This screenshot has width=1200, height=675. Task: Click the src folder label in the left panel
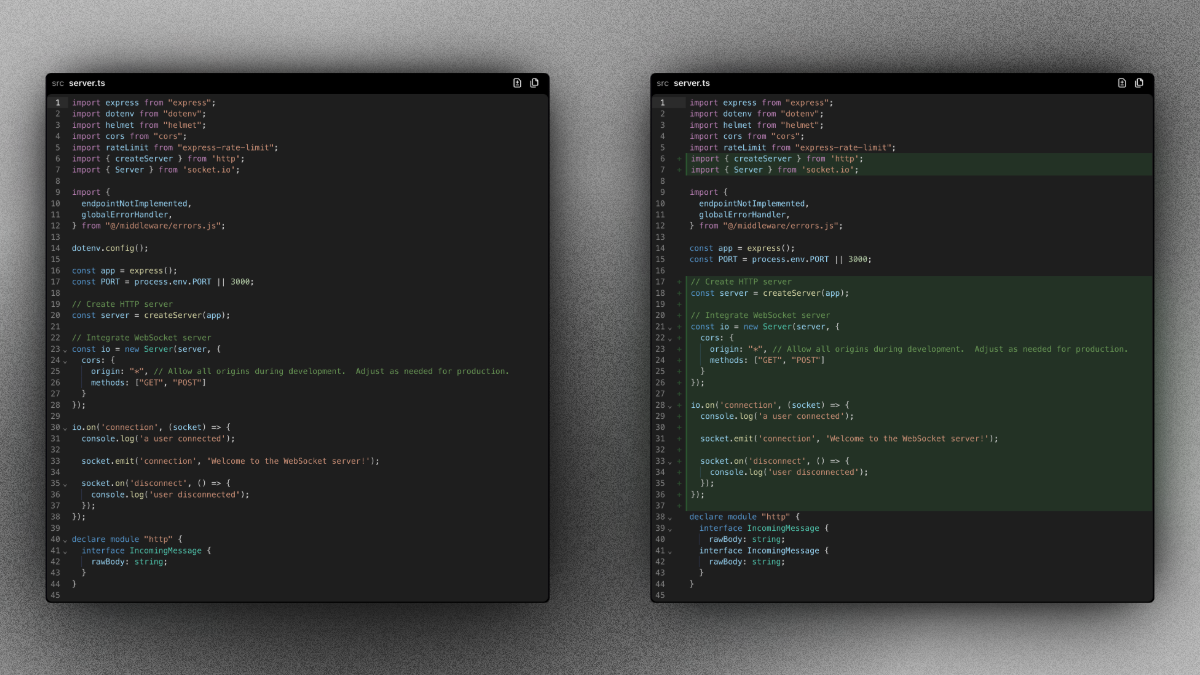[x=58, y=83]
